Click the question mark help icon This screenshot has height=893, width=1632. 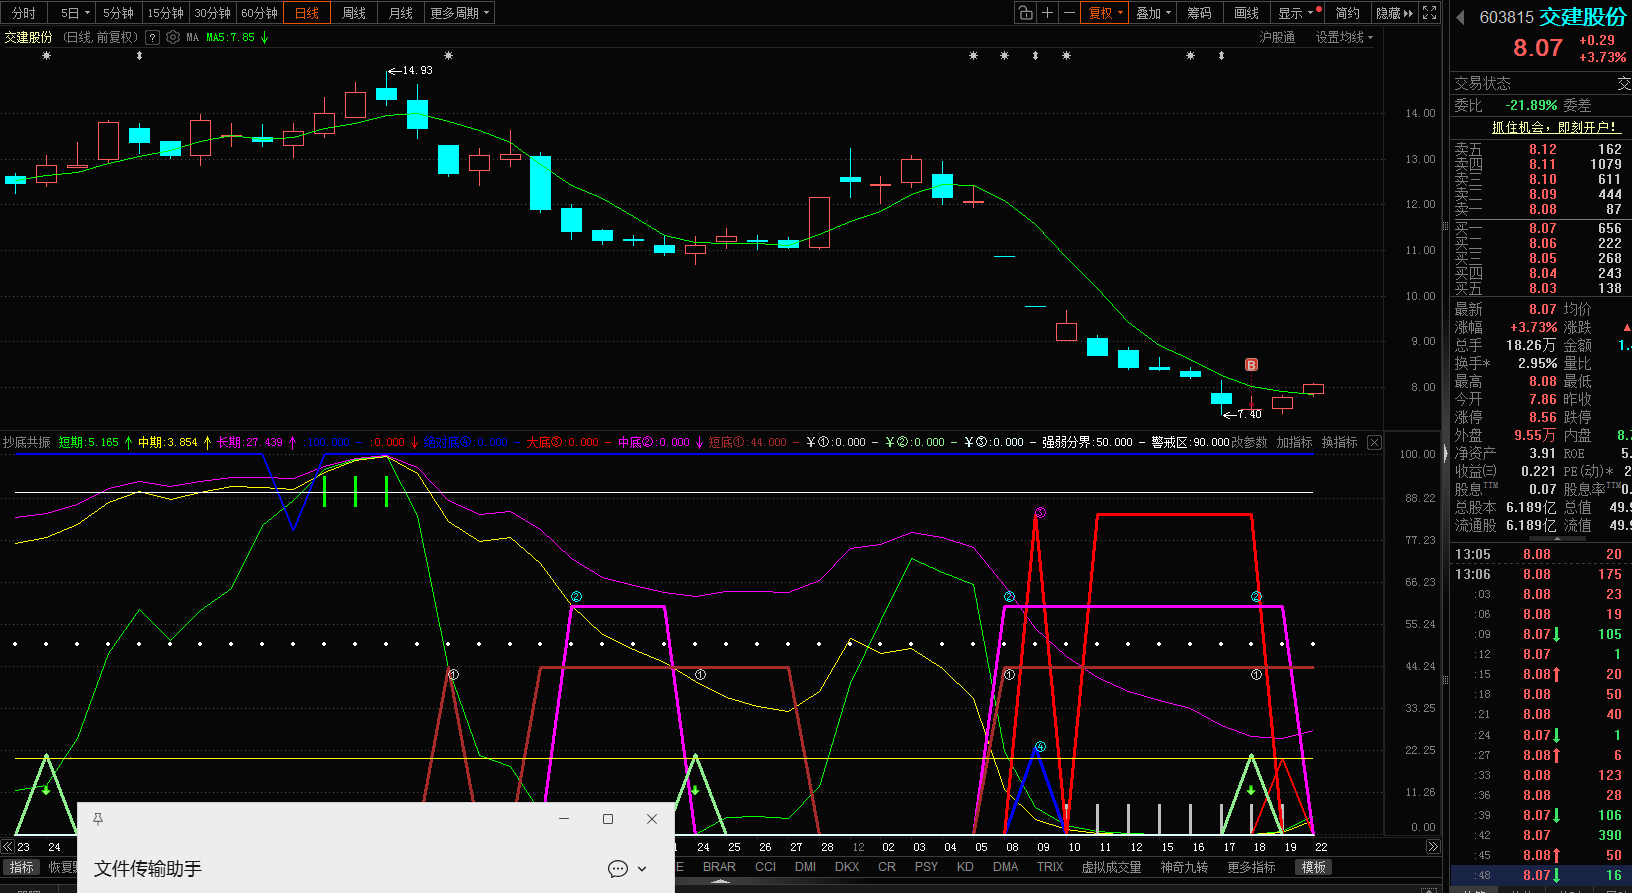(x=152, y=37)
